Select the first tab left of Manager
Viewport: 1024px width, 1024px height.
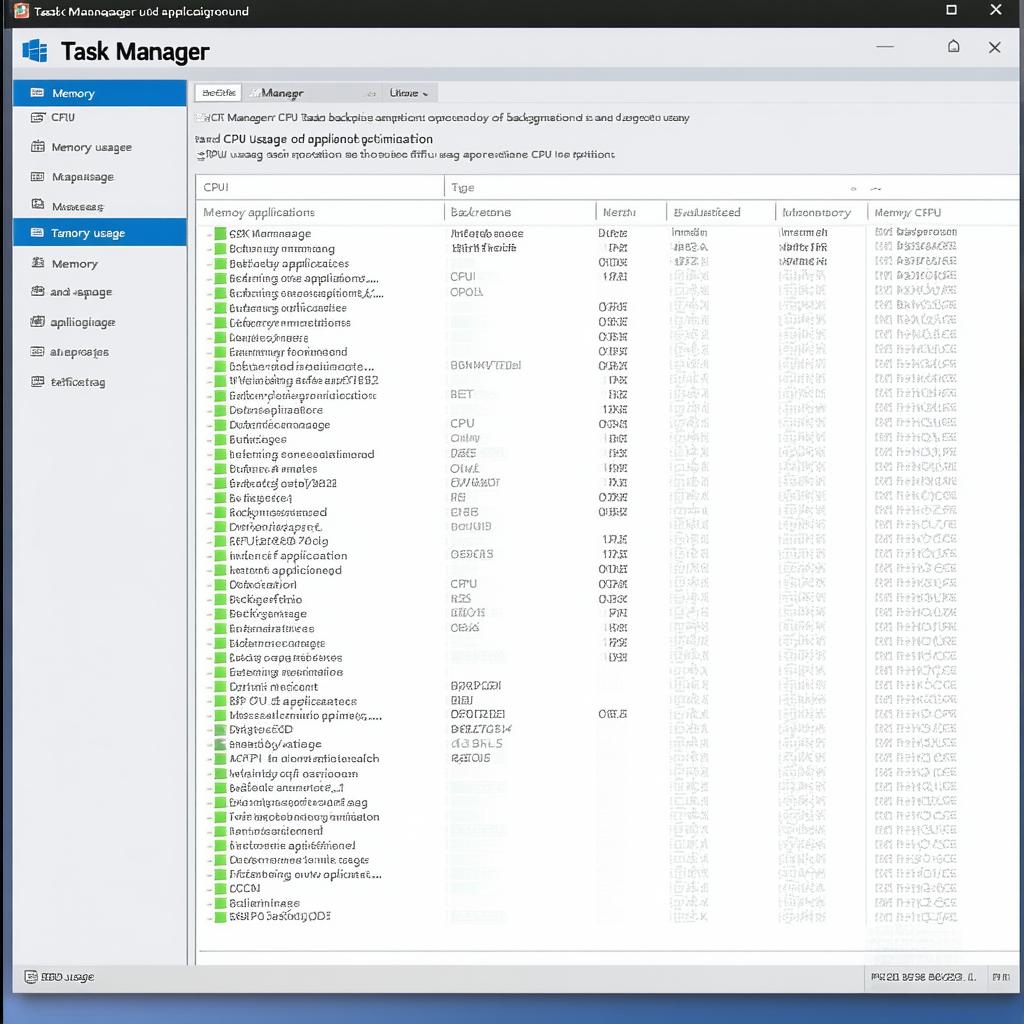(217, 93)
